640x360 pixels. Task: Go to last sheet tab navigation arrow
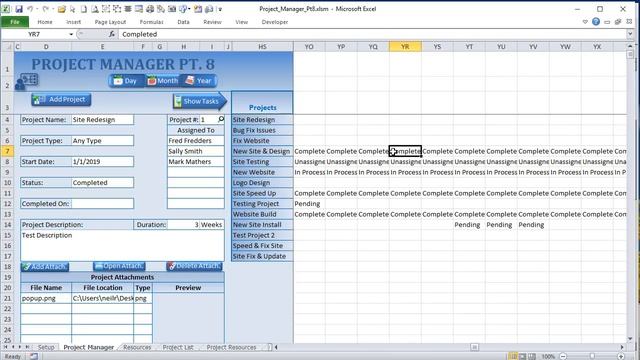pos(27,347)
